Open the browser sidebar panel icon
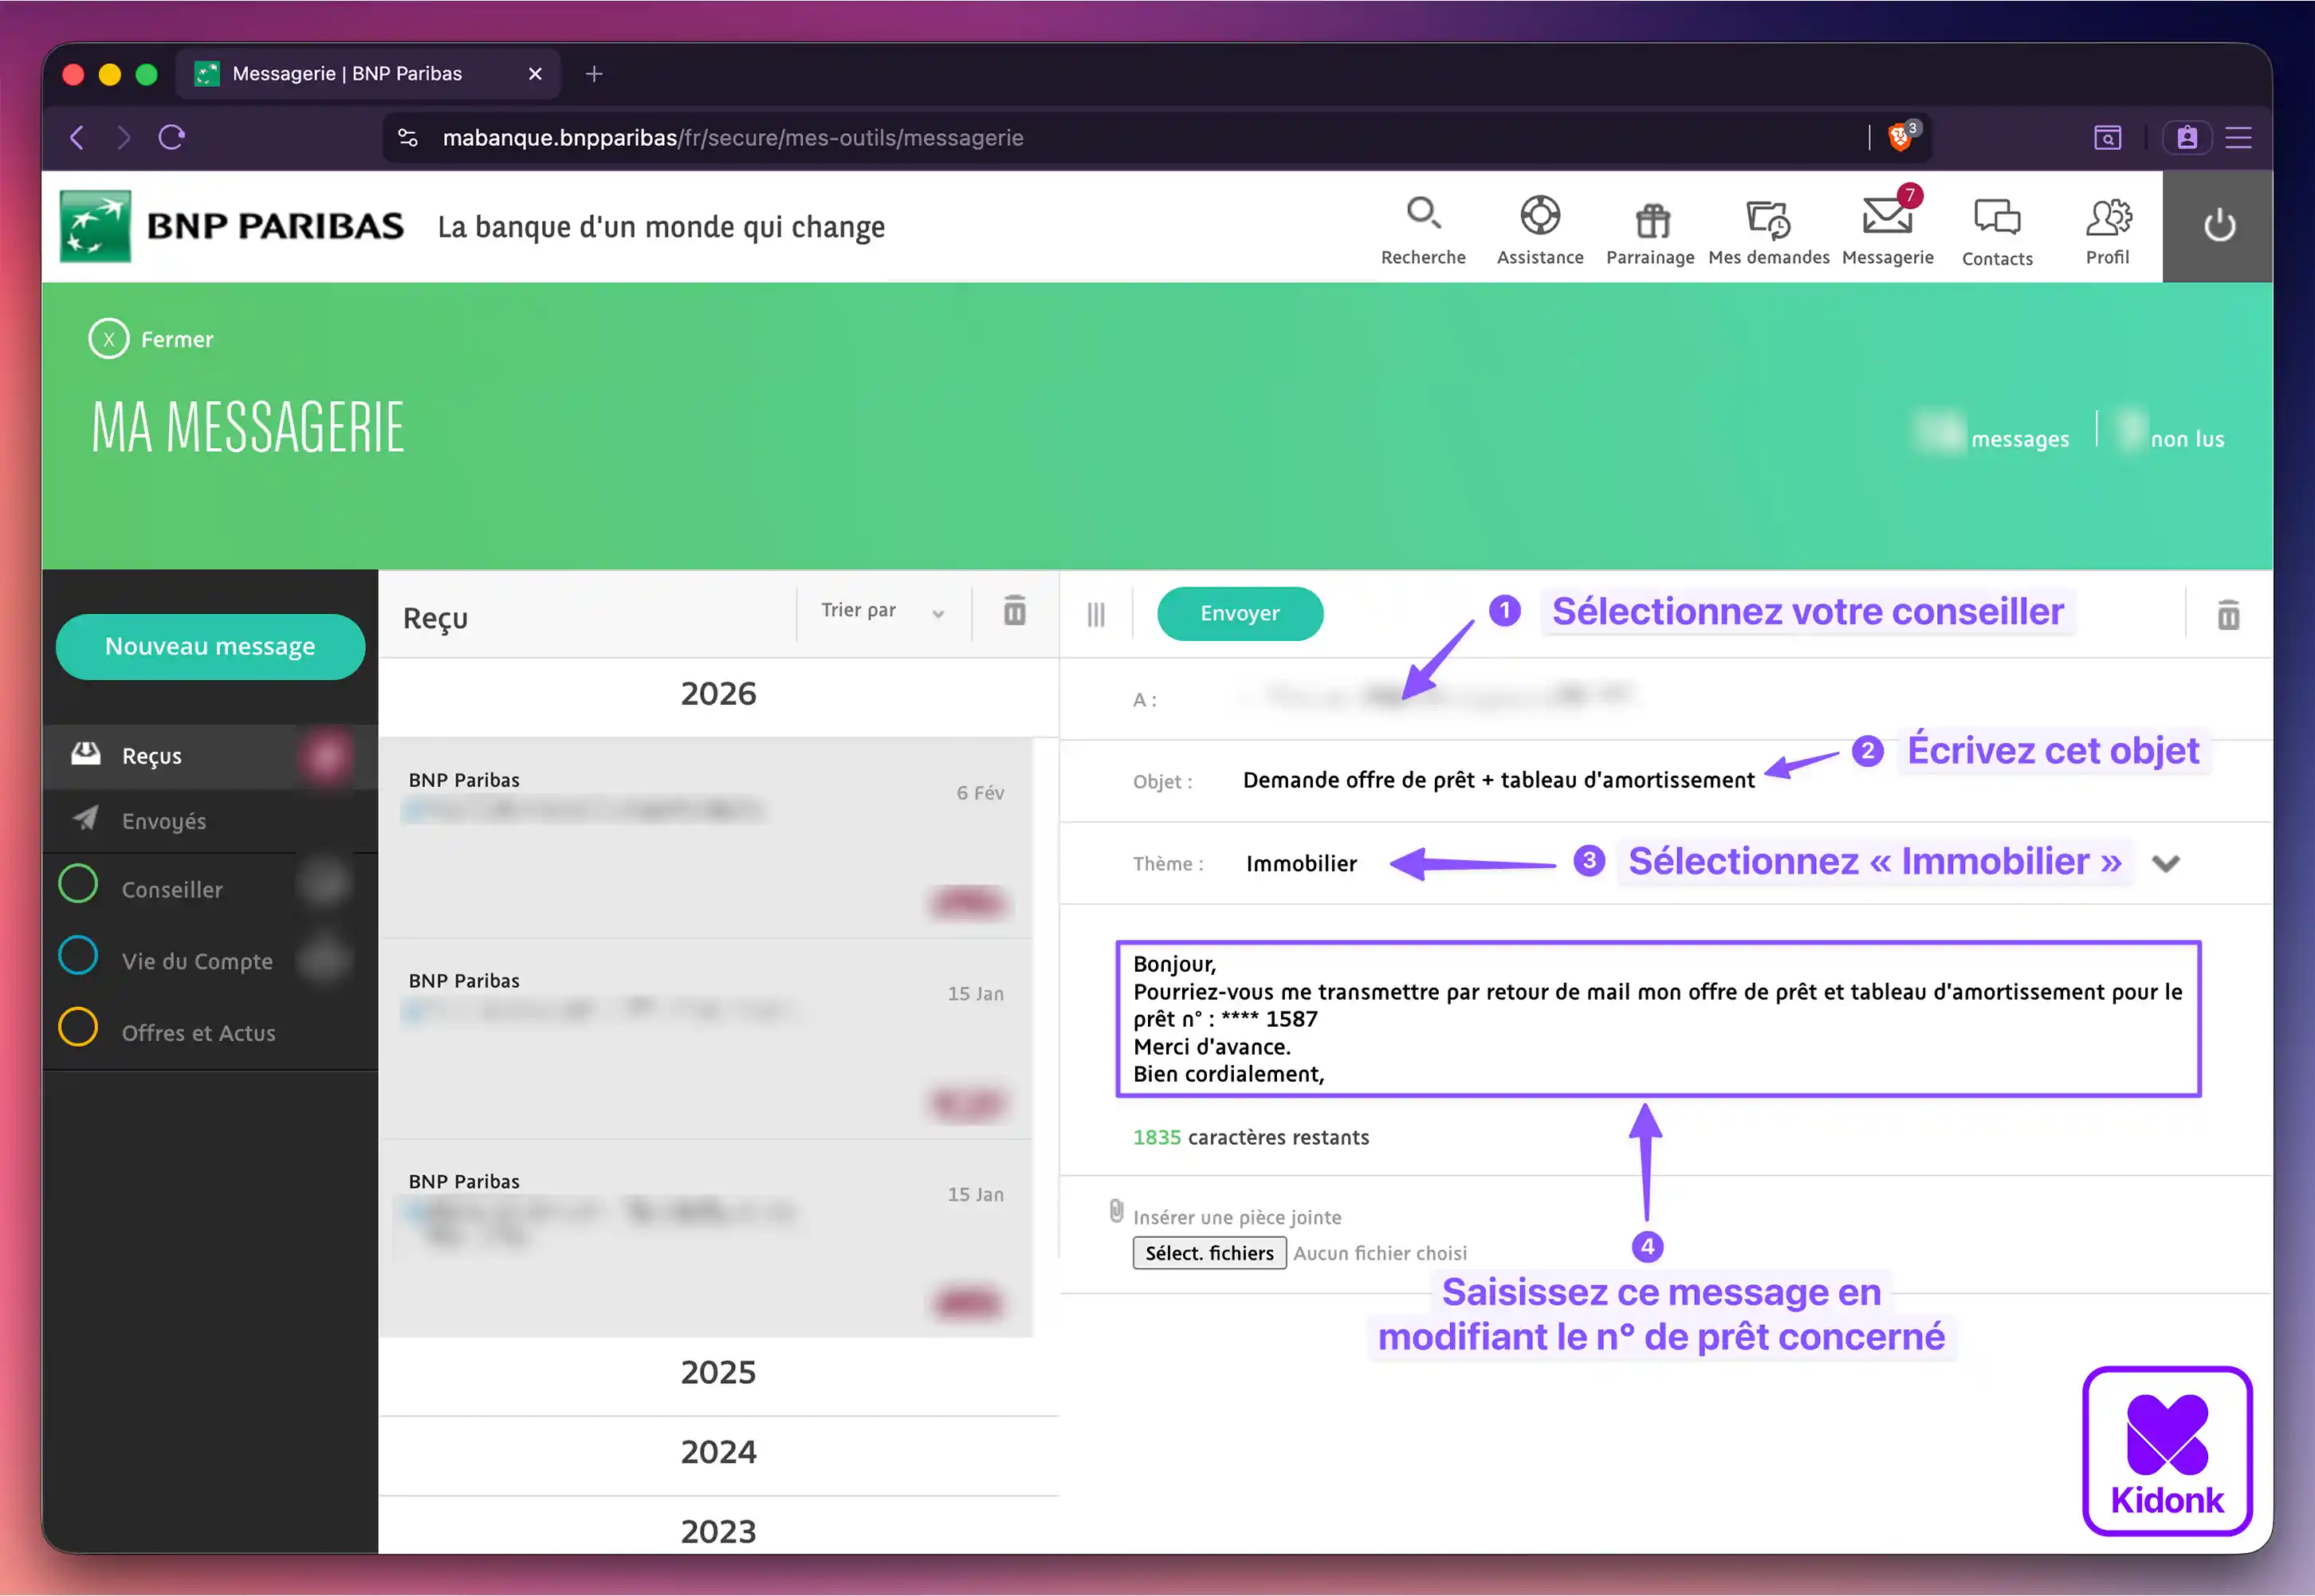Screen dimensions: 2315x1596 [x=2107, y=137]
